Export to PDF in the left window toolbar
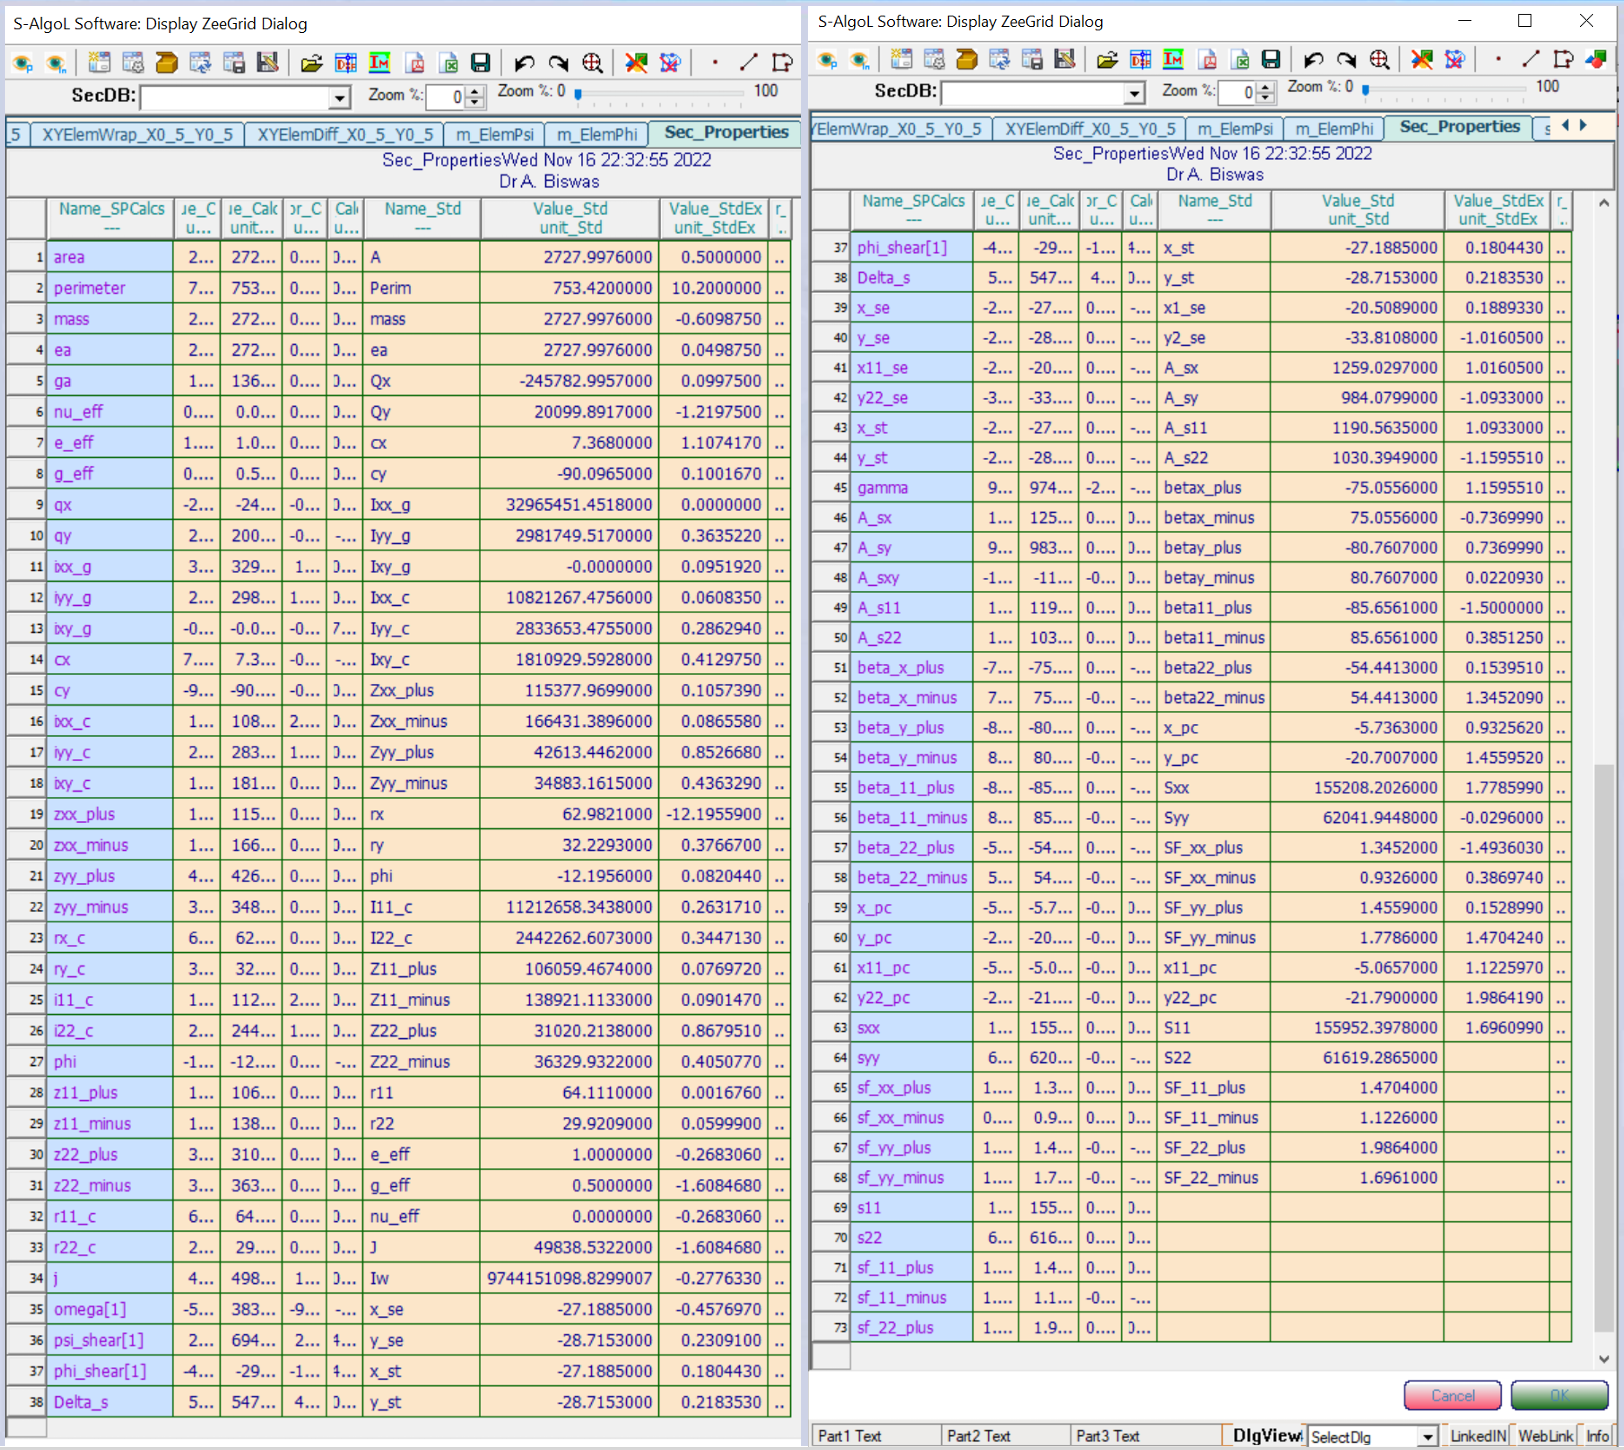Viewport: 1624px width, 1450px height. click(414, 63)
